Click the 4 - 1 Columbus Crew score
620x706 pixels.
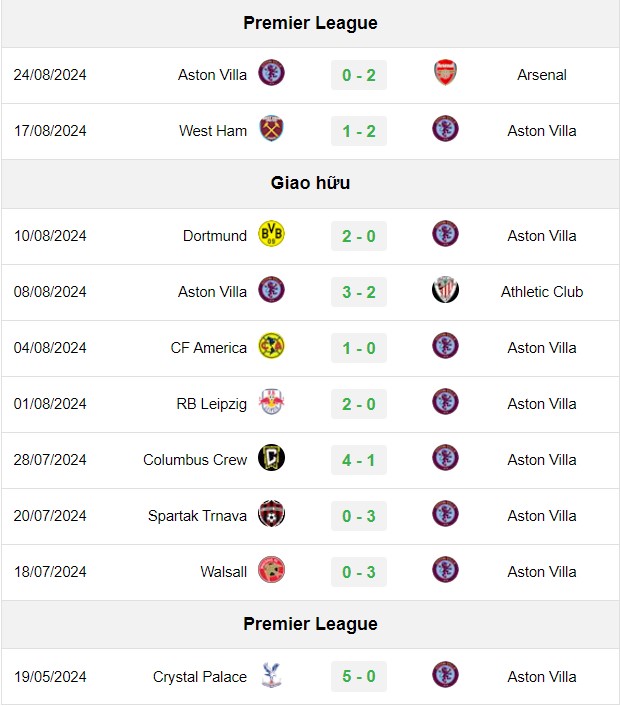click(x=359, y=460)
